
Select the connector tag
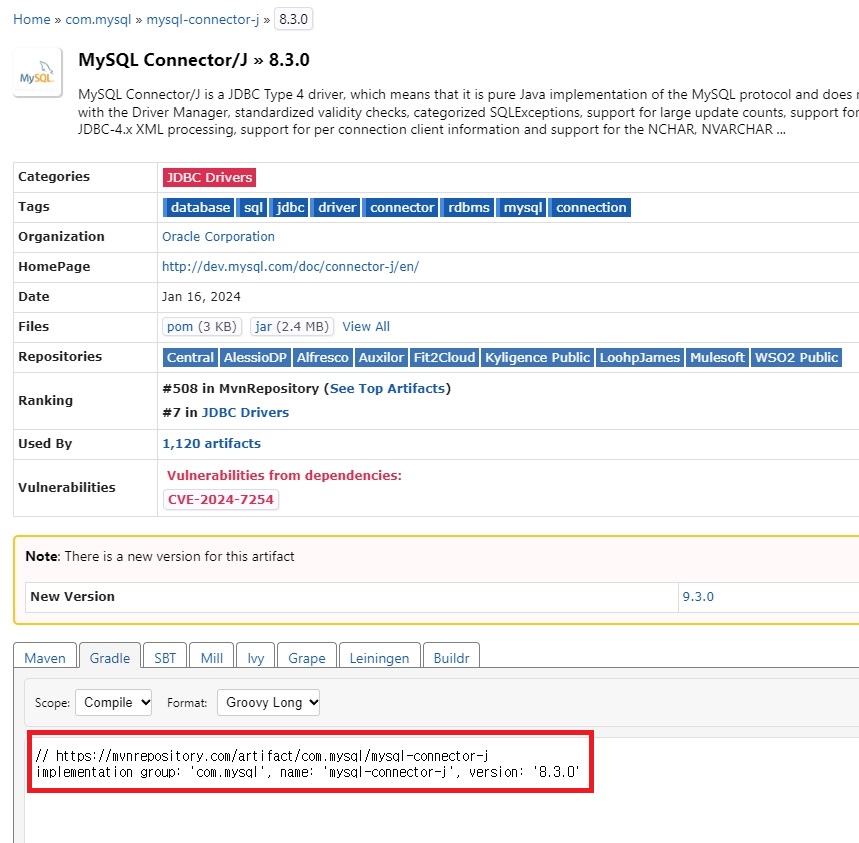[401, 208]
